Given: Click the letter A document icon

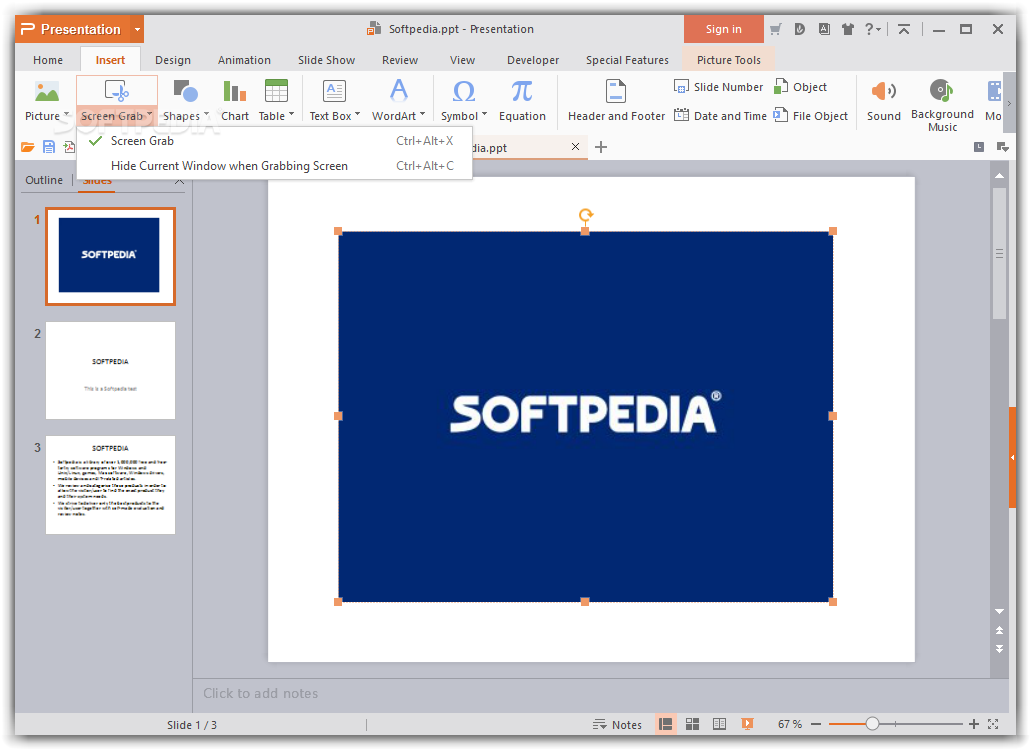Looking at the screenshot, I should (x=824, y=29).
